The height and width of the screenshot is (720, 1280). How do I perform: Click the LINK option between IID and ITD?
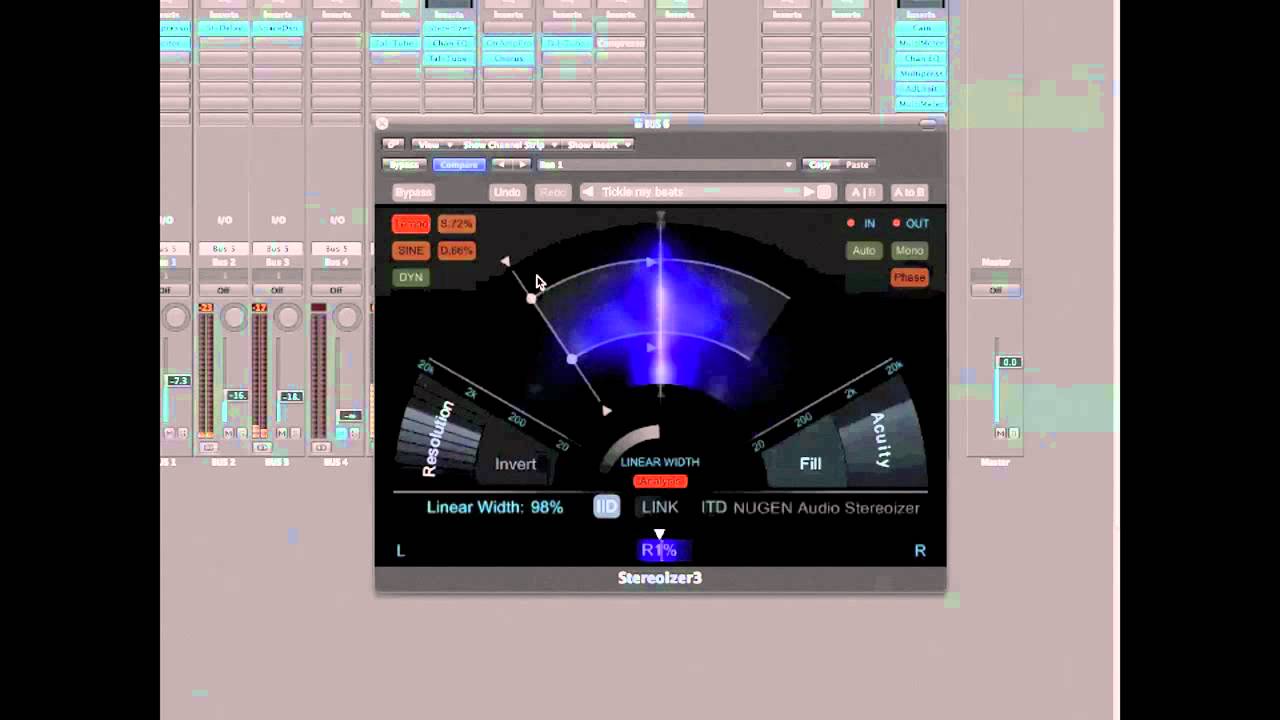pos(660,507)
